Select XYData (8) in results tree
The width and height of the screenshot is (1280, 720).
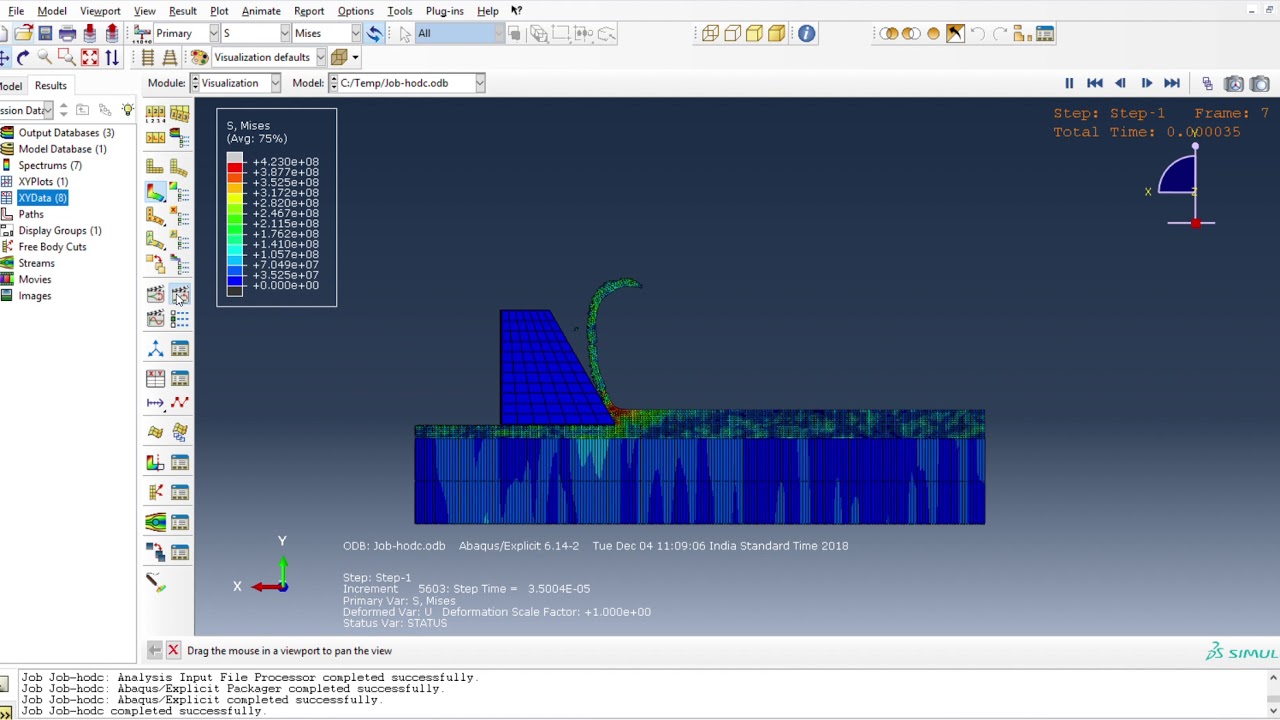(42, 198)
